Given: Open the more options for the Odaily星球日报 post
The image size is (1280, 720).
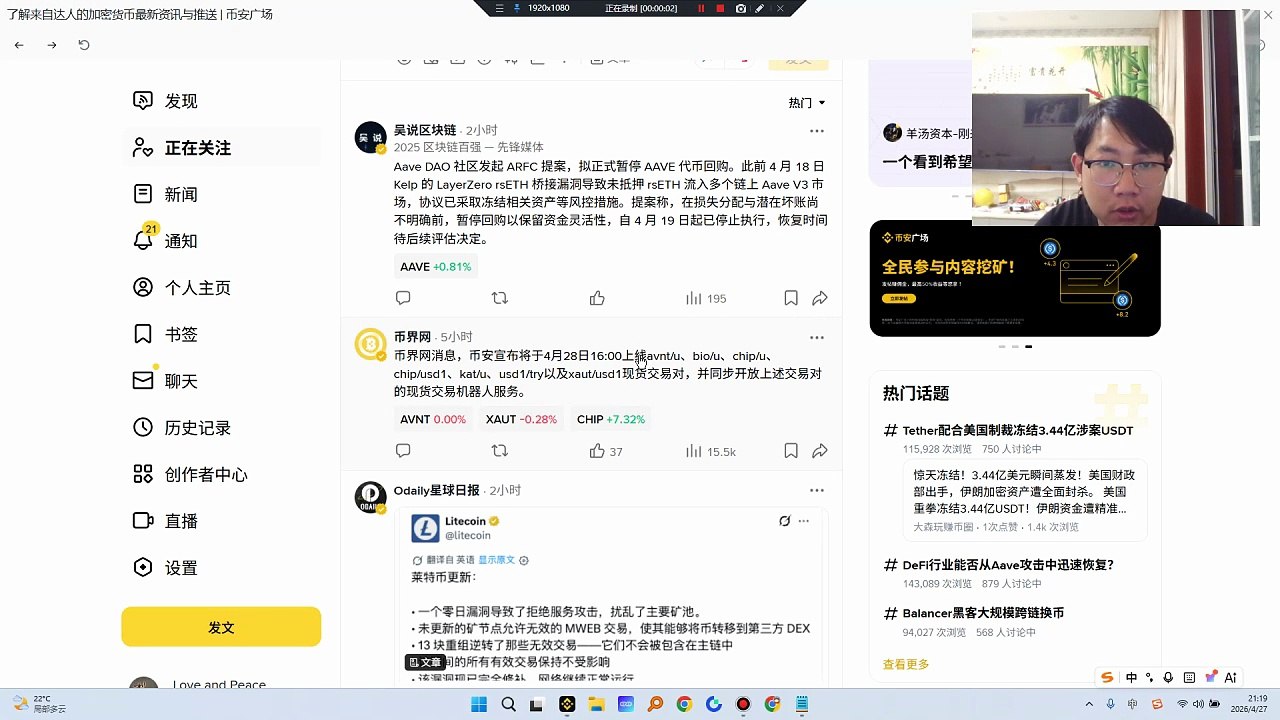Looking at the screenshot, I should click(x=817, y=490).
